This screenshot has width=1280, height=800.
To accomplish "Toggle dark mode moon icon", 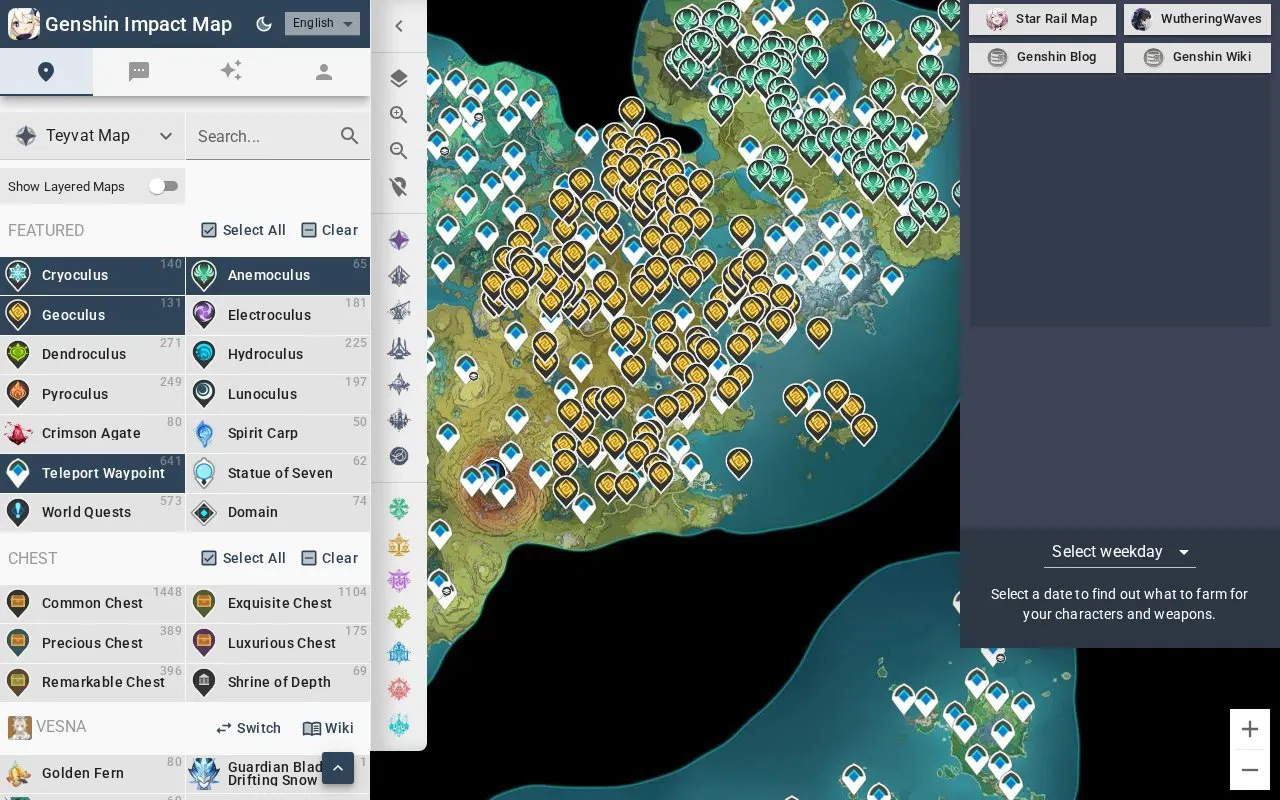I will 264,24.
